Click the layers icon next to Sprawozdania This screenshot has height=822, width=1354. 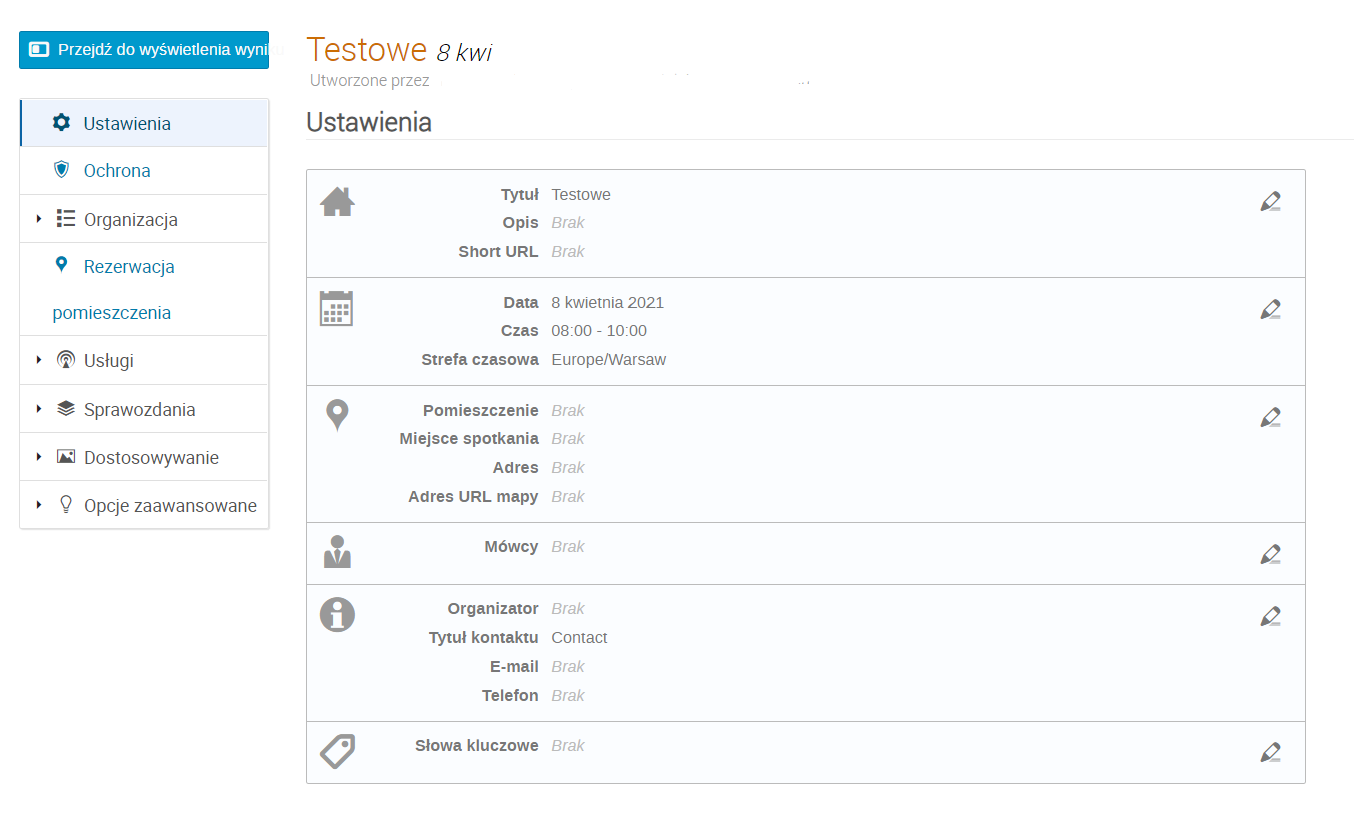pyautogui.click(x=66, y=408)
